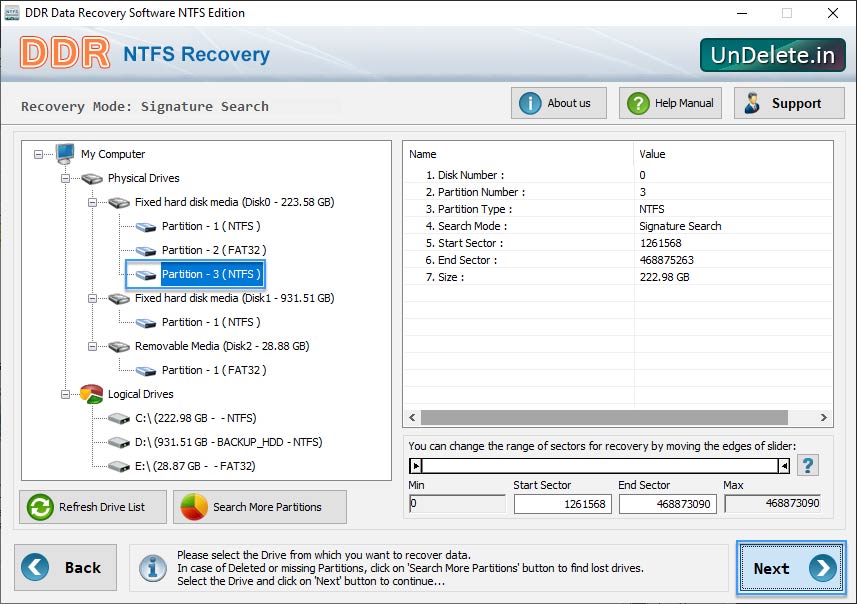Minimize the DDR Data Recovery window
This screenshot has height=604, width=857.
point(742,13)
